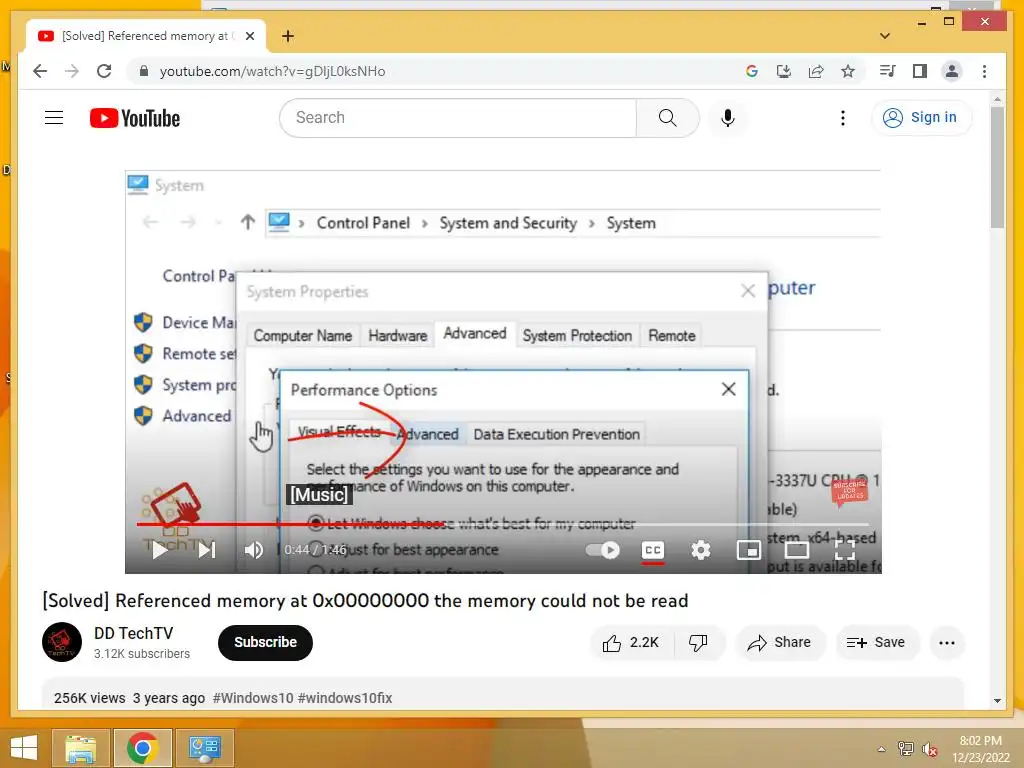Enter full screen mode
Image resolution: width=1024 pixels, height=768 pixels.
[845, 550]
